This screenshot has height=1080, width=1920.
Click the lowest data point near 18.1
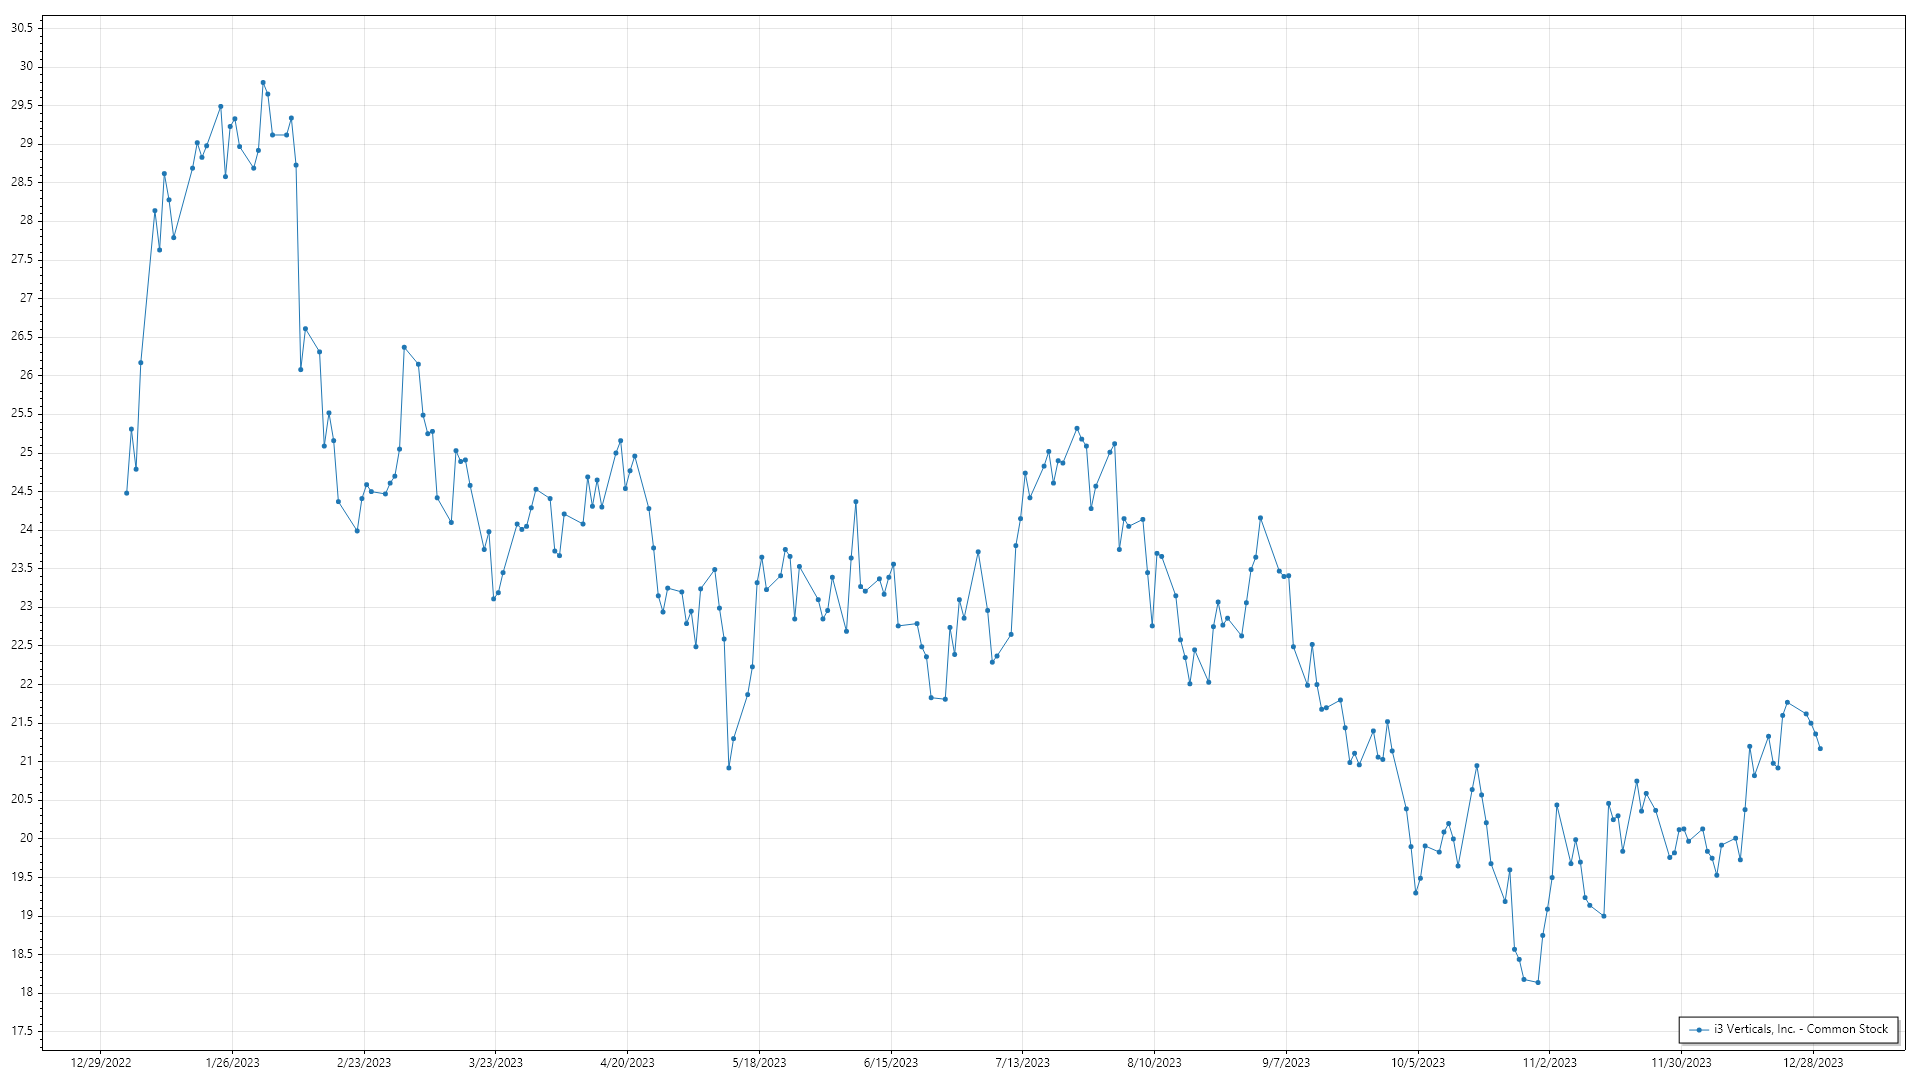[1538, 983]
